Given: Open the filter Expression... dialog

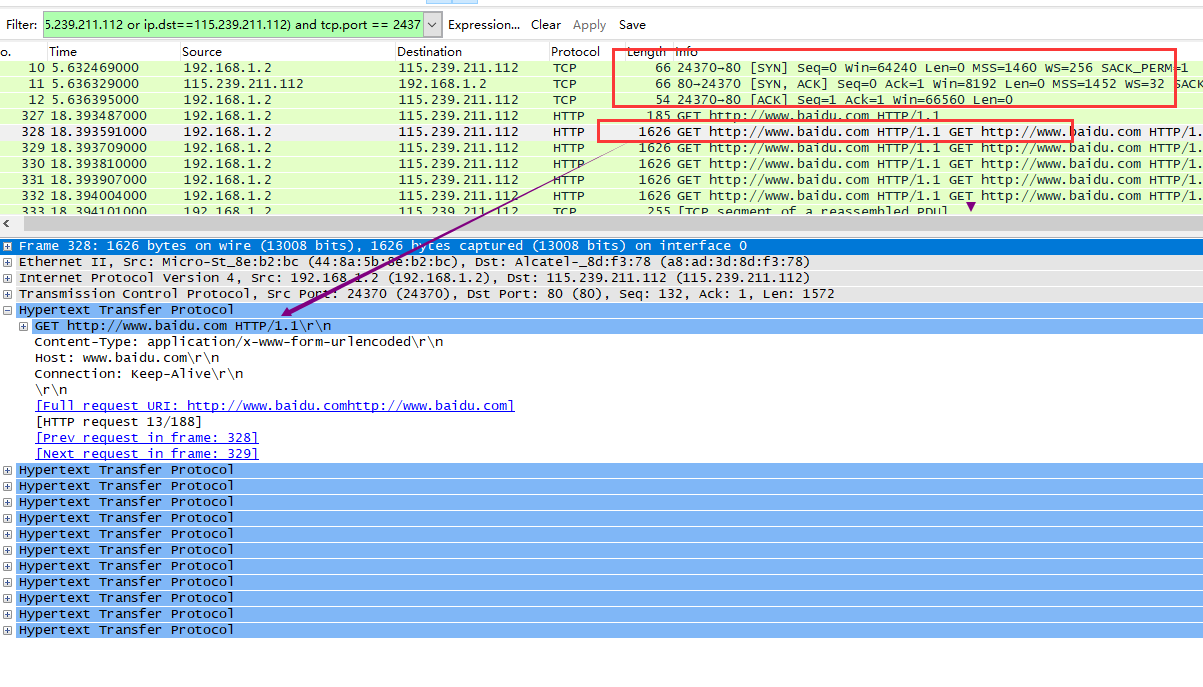Looking at the screenshot, I should tap(483, 25).
